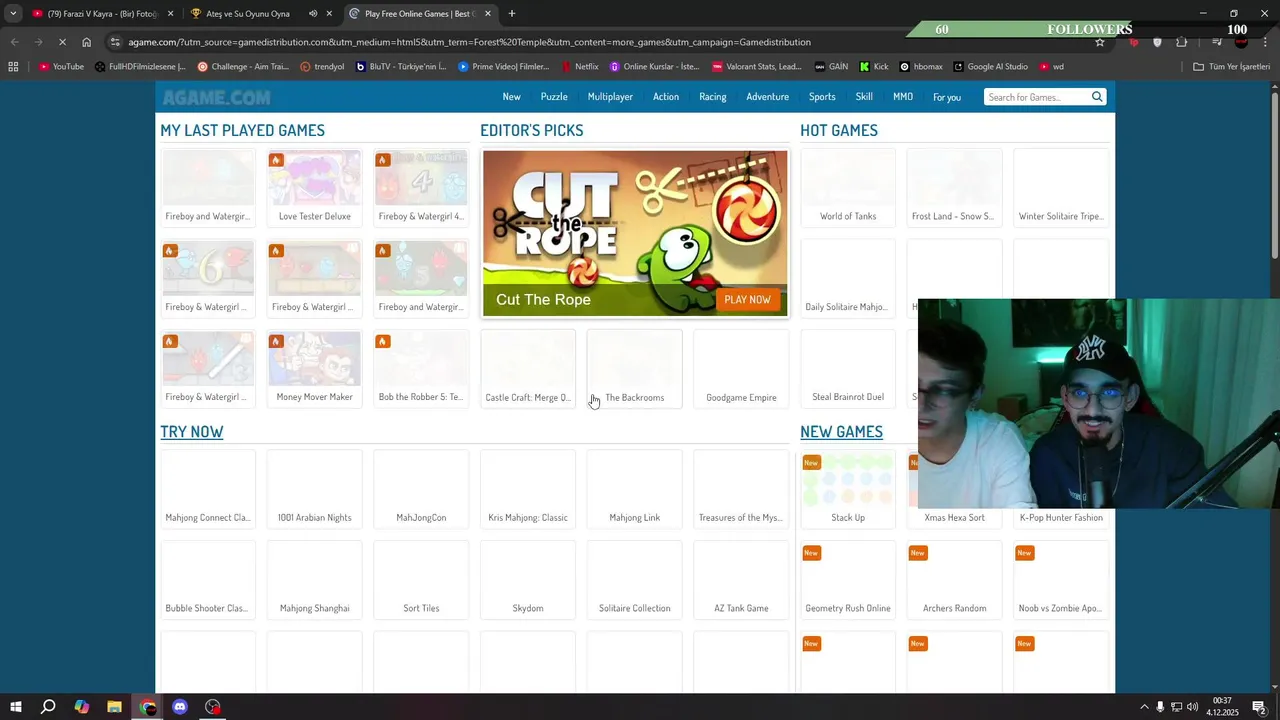
Task: Open the Racing category
Action: pyautogui.click(x=713, y=97)
